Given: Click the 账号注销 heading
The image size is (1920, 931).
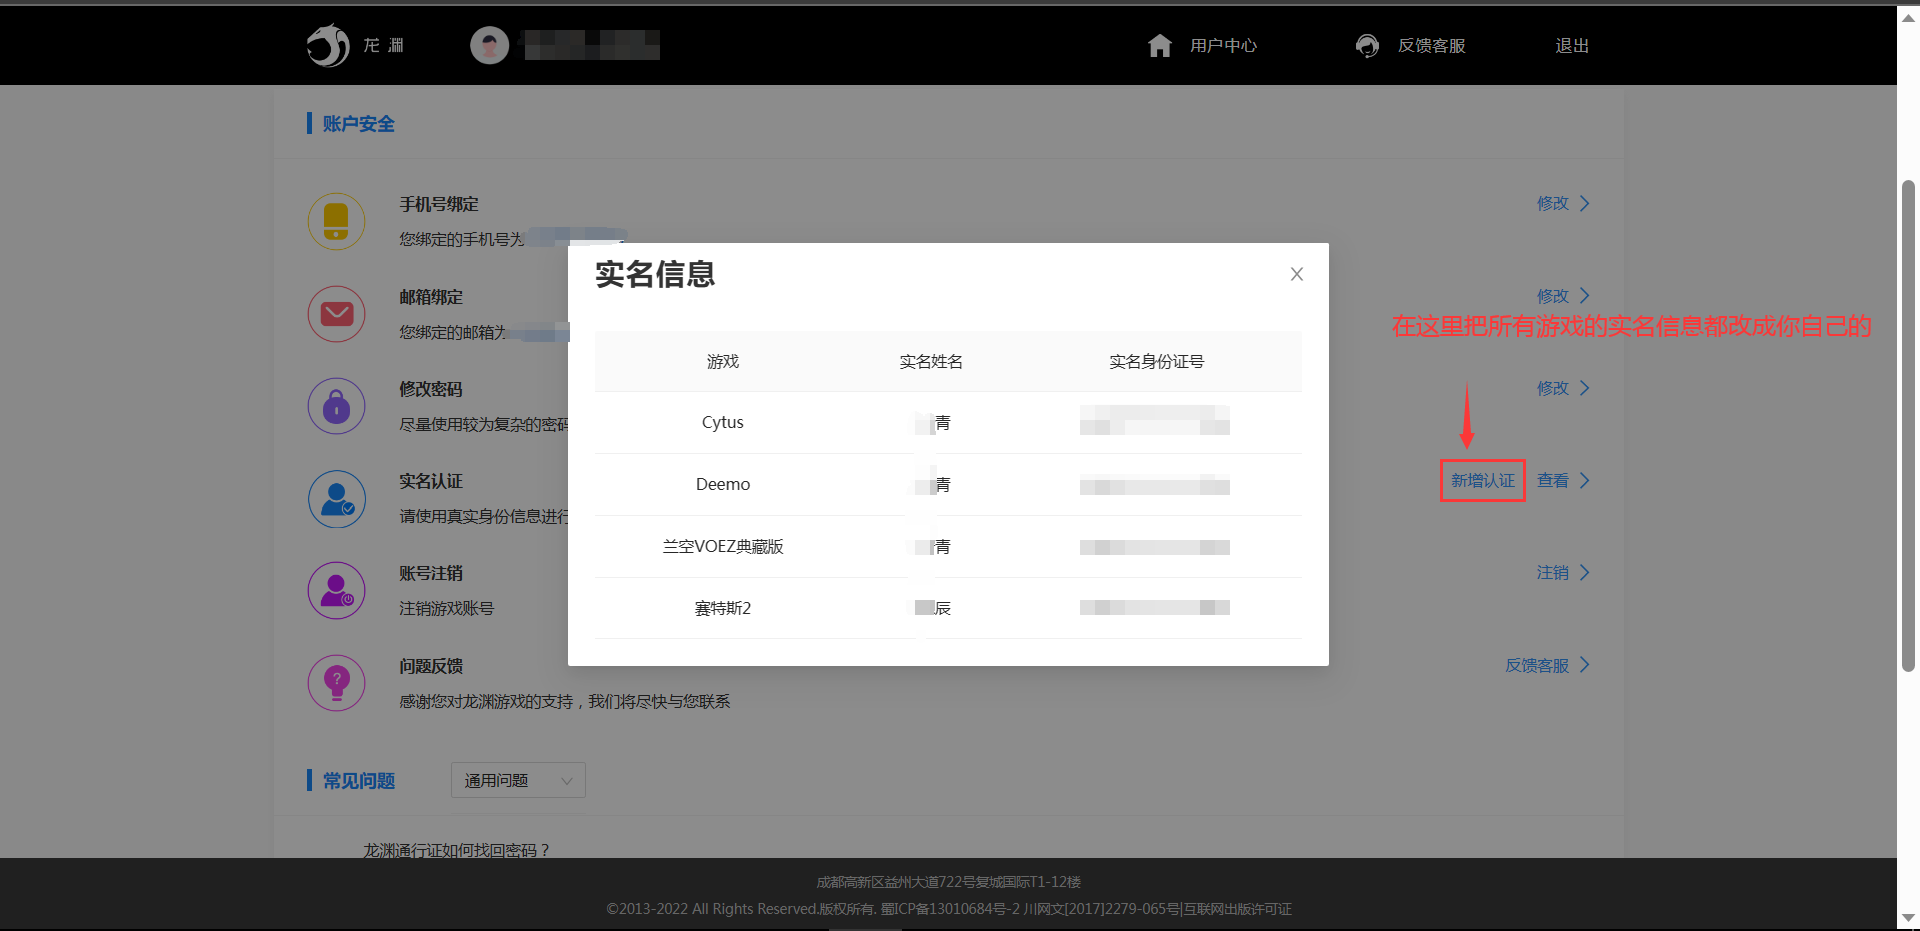Looking at the screenshot, I should (x=431, y=573).
